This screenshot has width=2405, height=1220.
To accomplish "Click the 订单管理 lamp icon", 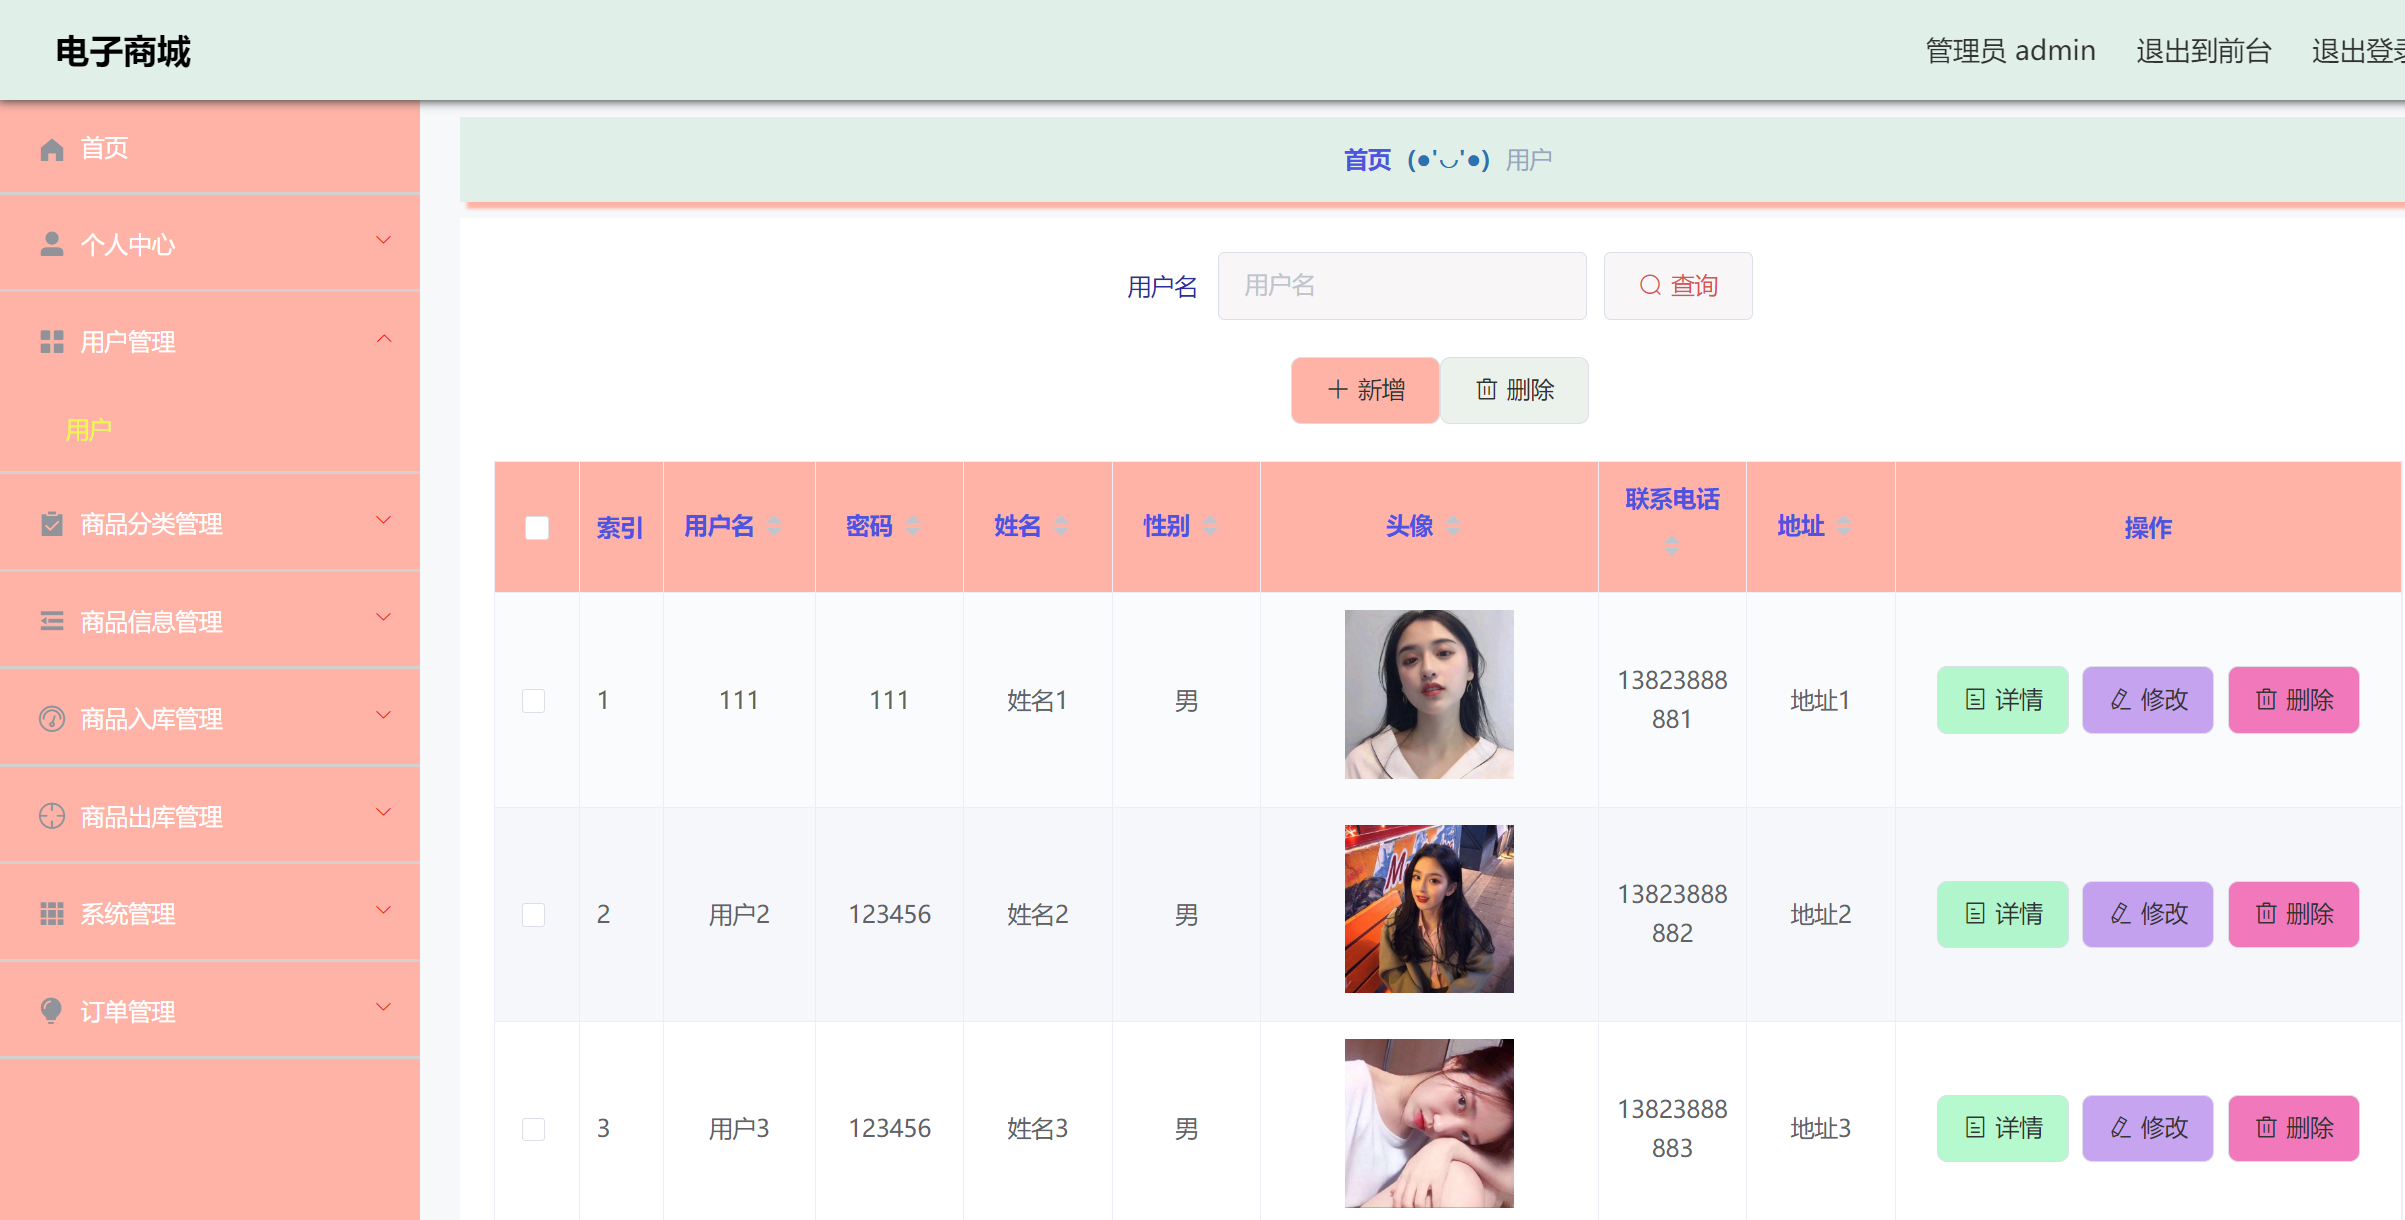I will coord(52,1010).
